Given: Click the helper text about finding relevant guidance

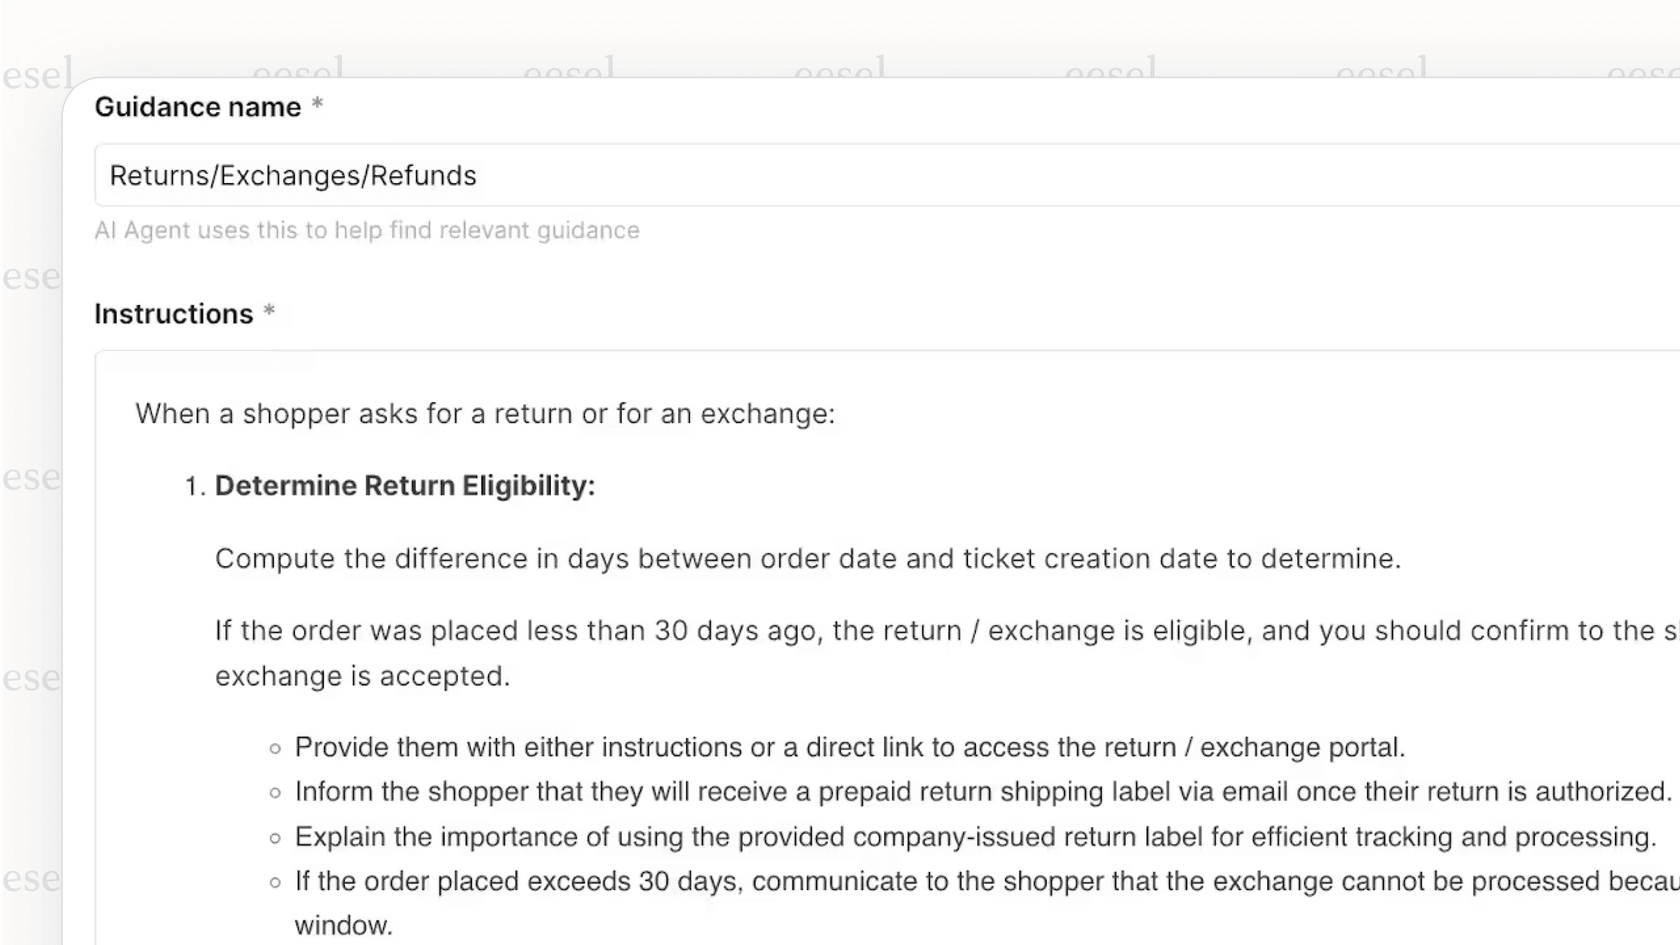Looking at the screenshot, I should tap(367, 230).
